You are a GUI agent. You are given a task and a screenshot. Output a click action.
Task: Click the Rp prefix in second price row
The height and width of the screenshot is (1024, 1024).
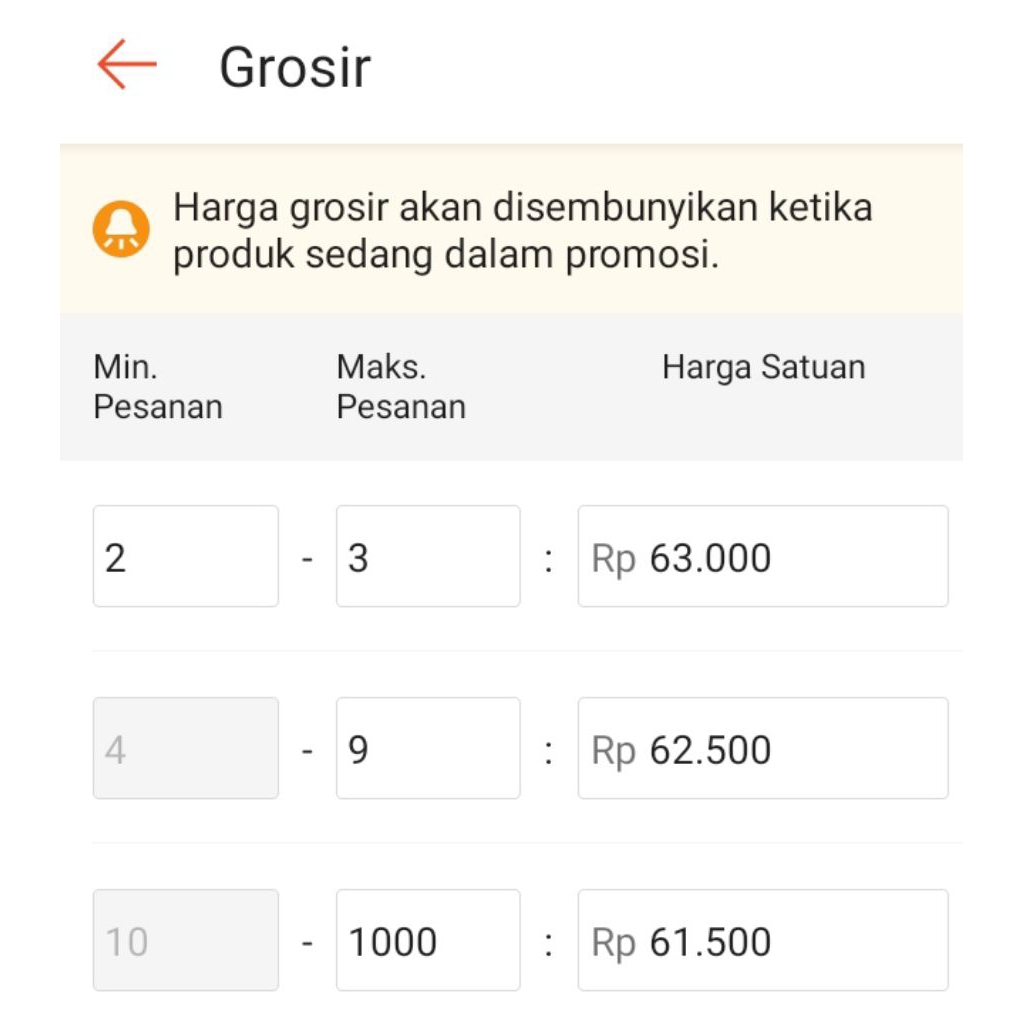tap(614, 750)
